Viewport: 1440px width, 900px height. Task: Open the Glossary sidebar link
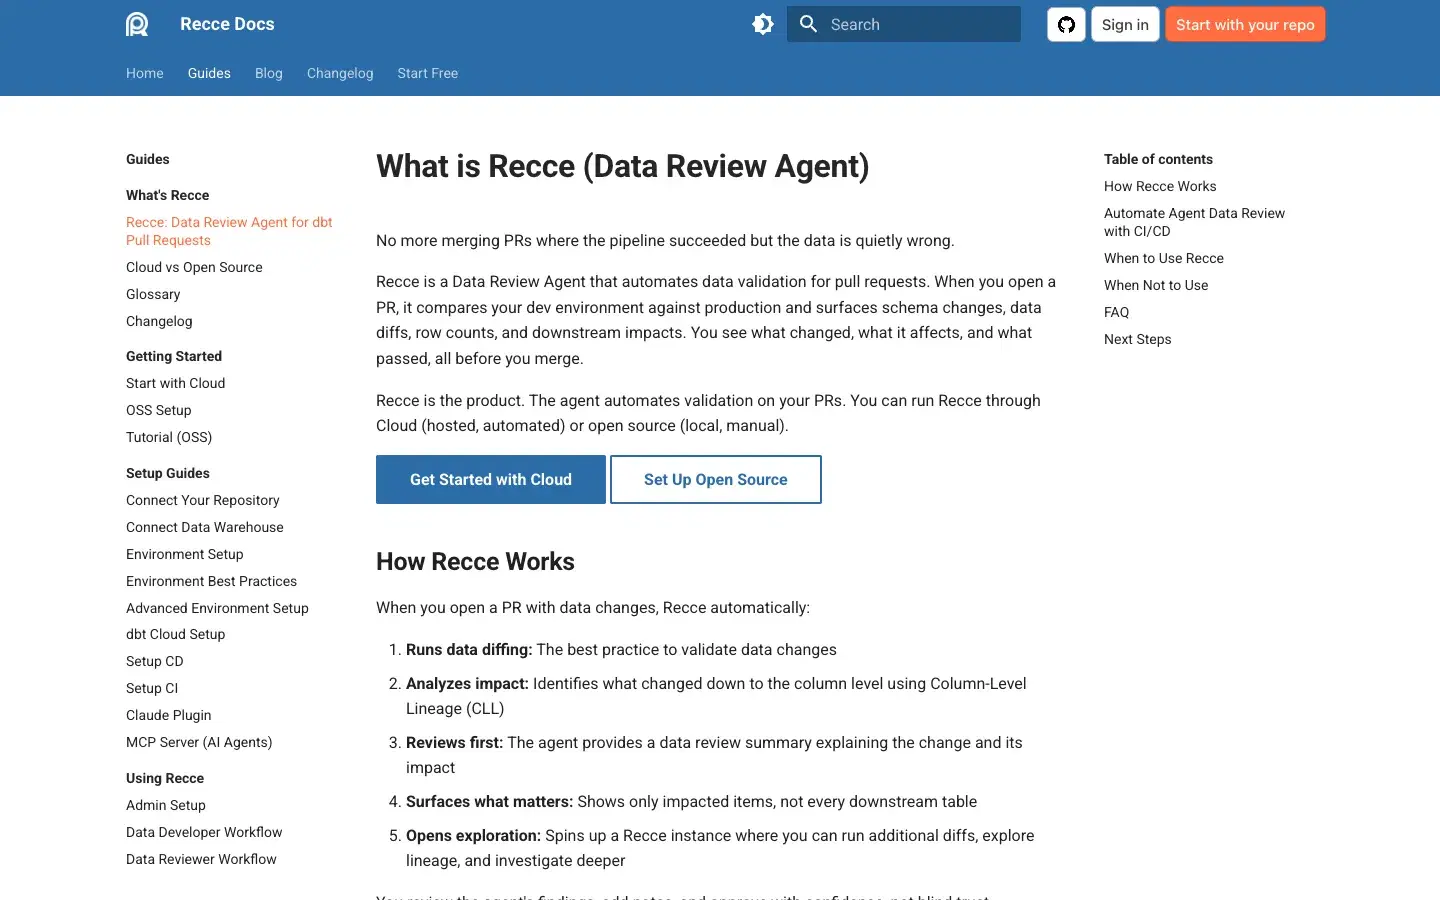tap(153, 294)
